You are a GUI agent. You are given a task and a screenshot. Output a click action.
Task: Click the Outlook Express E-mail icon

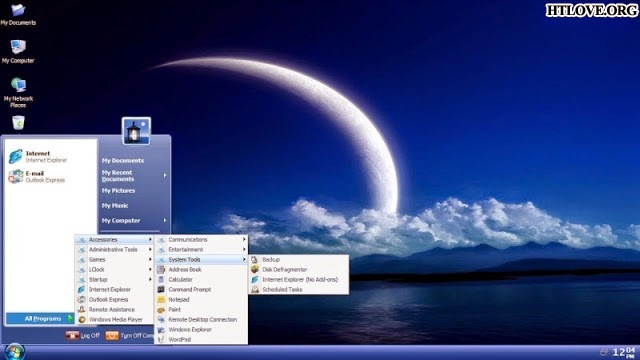(x=16, y=176)
